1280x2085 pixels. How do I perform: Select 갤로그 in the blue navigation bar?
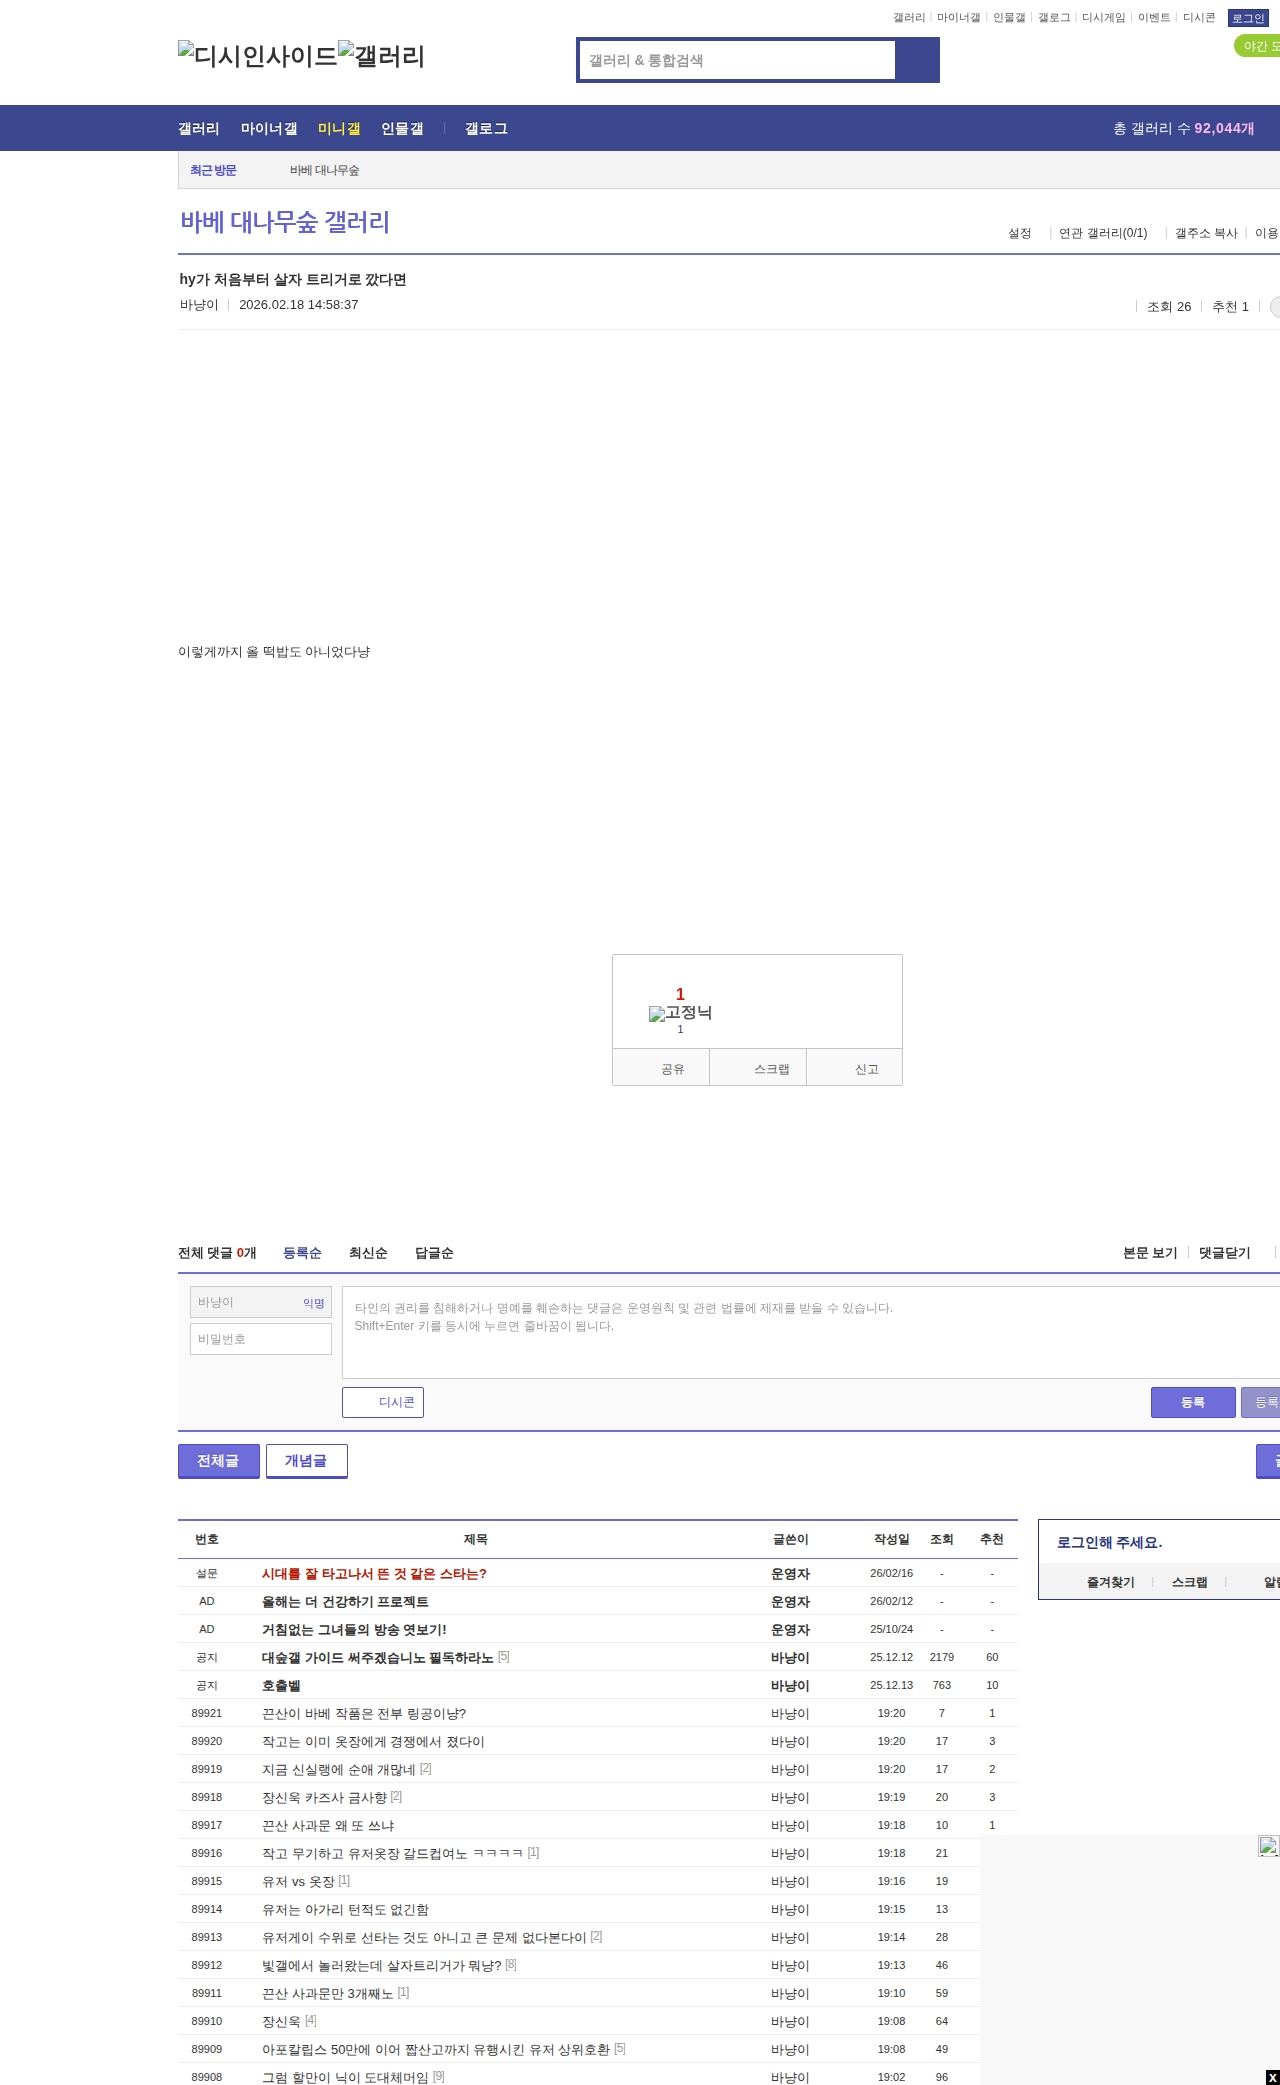(486, 128)
